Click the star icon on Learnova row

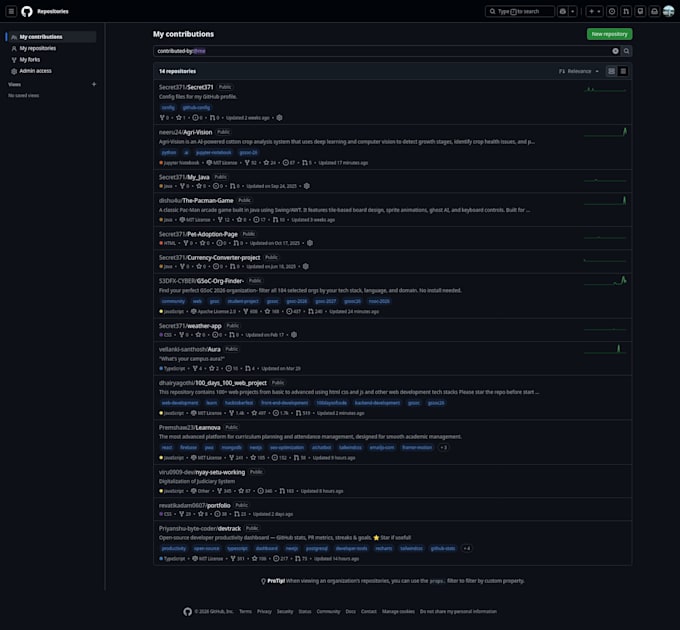(253, 457)
